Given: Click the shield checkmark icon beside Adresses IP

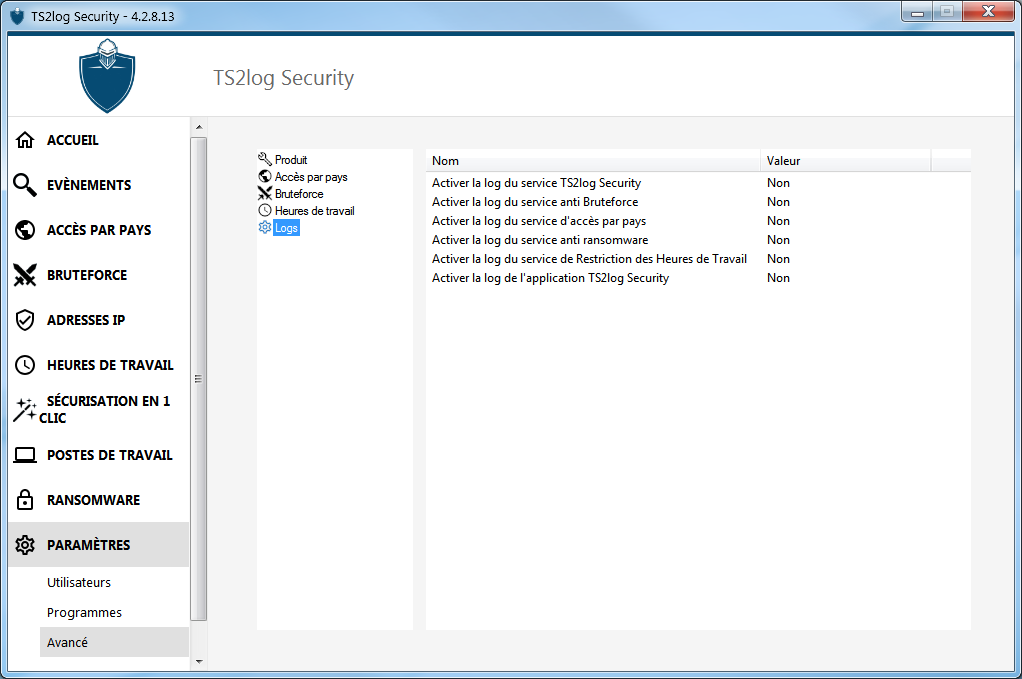Looking at the screenshot, I should pyautogui.click(x=25, y=320).
